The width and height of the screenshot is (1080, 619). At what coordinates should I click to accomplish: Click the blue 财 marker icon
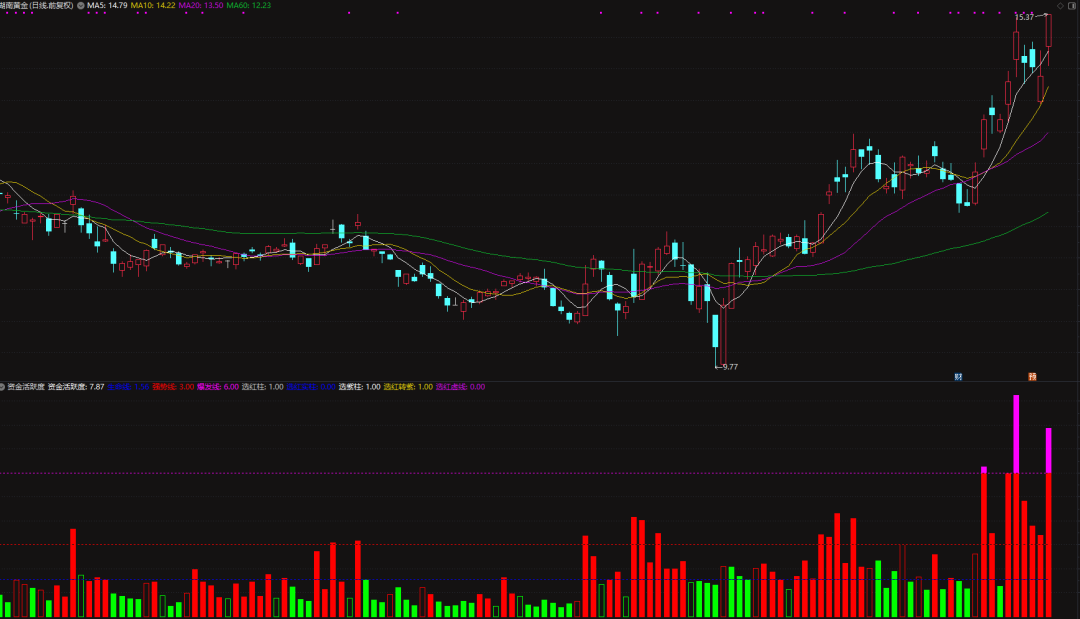tap(958, 377)
